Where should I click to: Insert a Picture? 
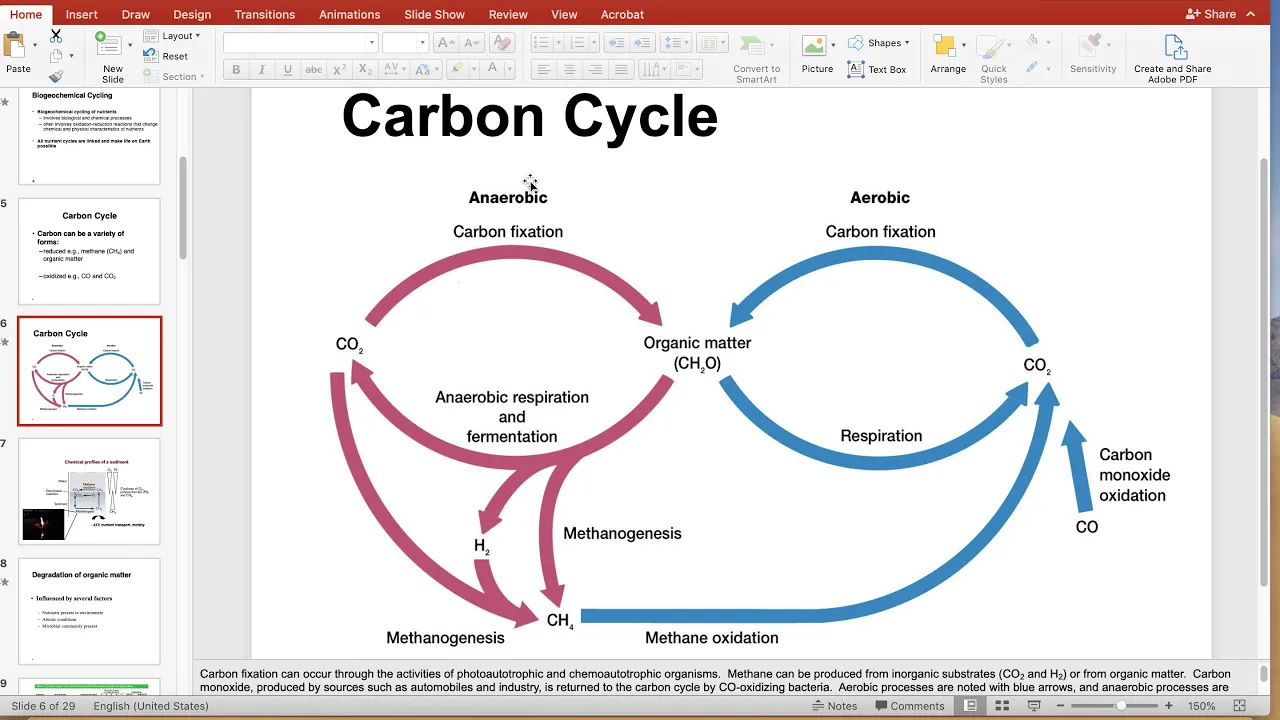pos(817,54)
